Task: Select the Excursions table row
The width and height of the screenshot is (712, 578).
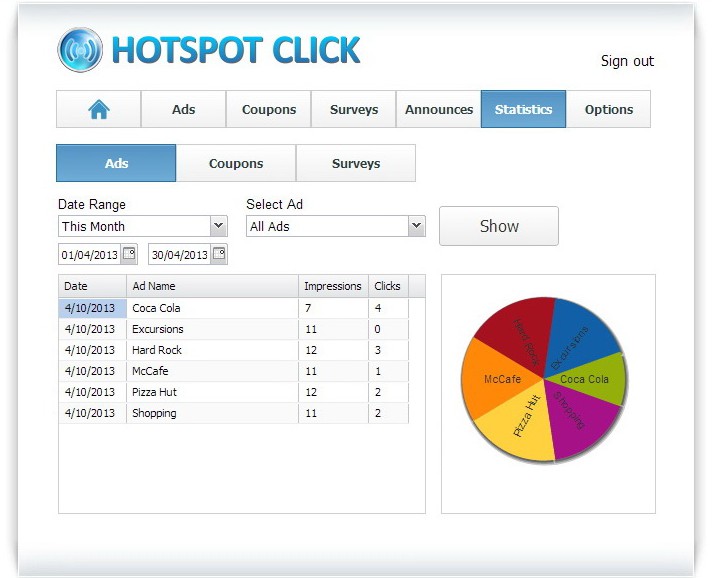Action: (233, 329)
